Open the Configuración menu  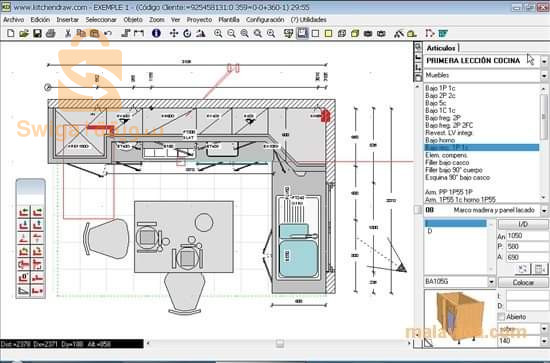click(x=265, y=20)
